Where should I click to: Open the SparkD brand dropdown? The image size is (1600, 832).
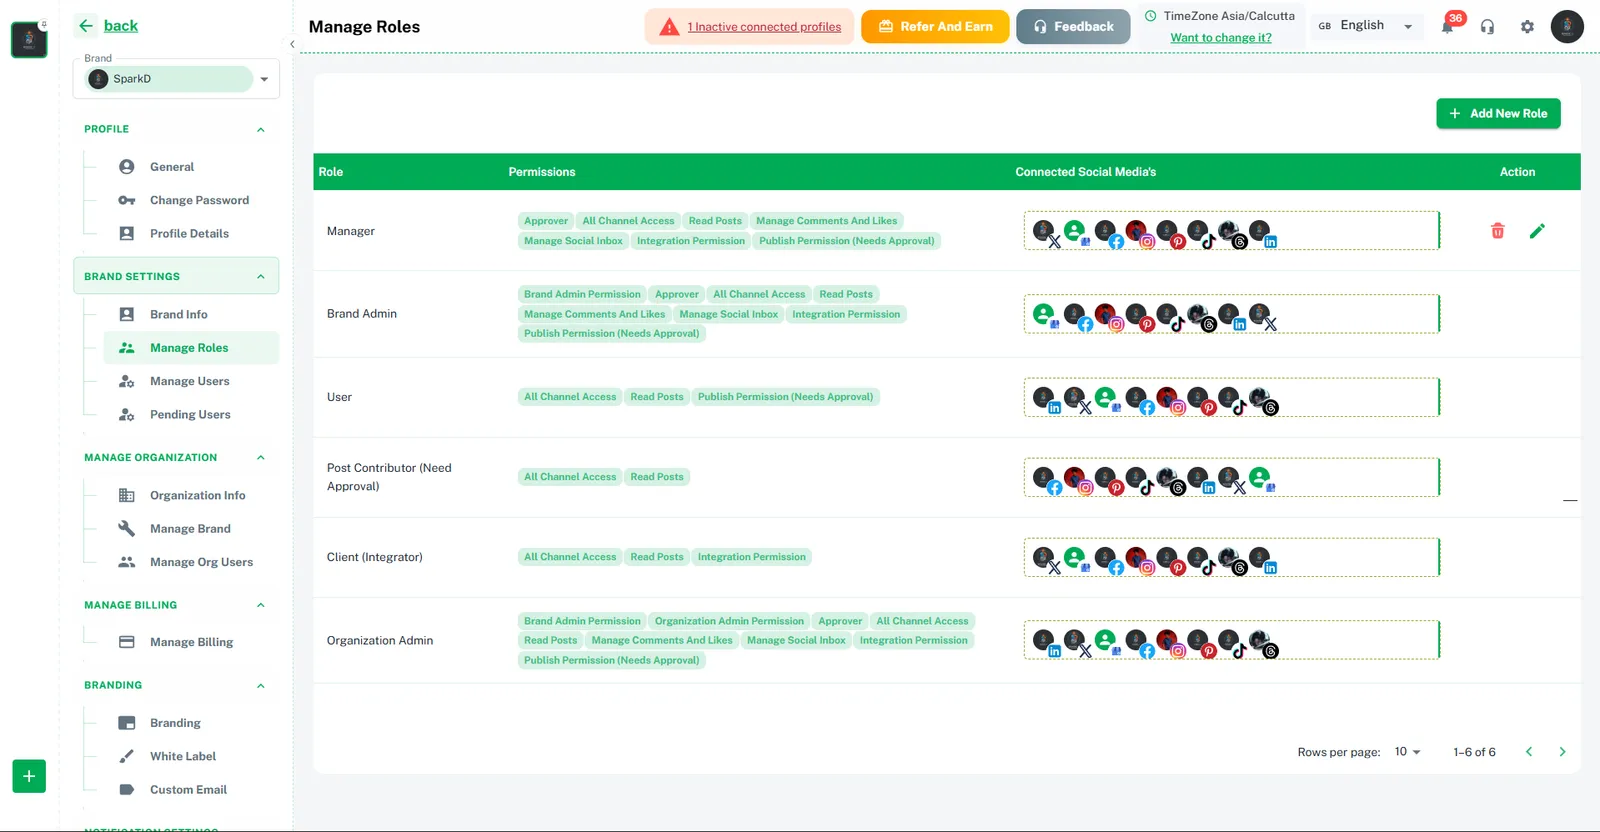click(176, 79)
